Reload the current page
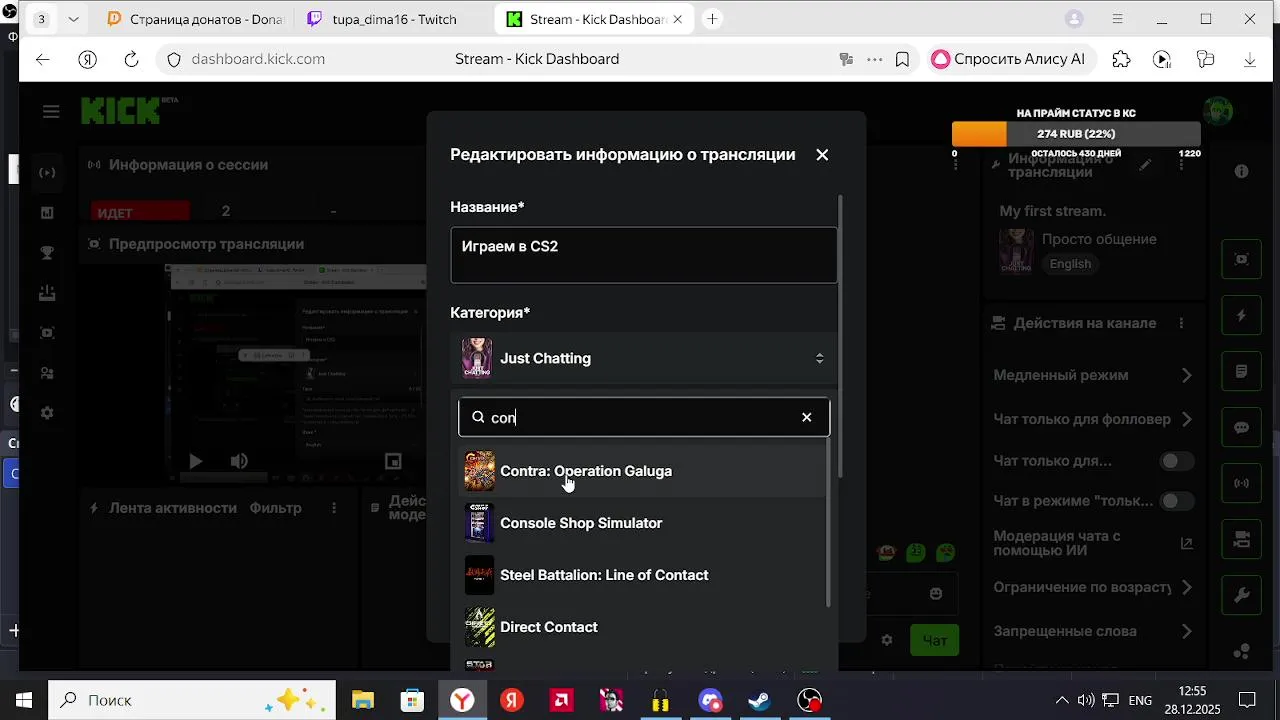Image resolution: width=1280 pixels, height=720 pixels. [131, 60]
